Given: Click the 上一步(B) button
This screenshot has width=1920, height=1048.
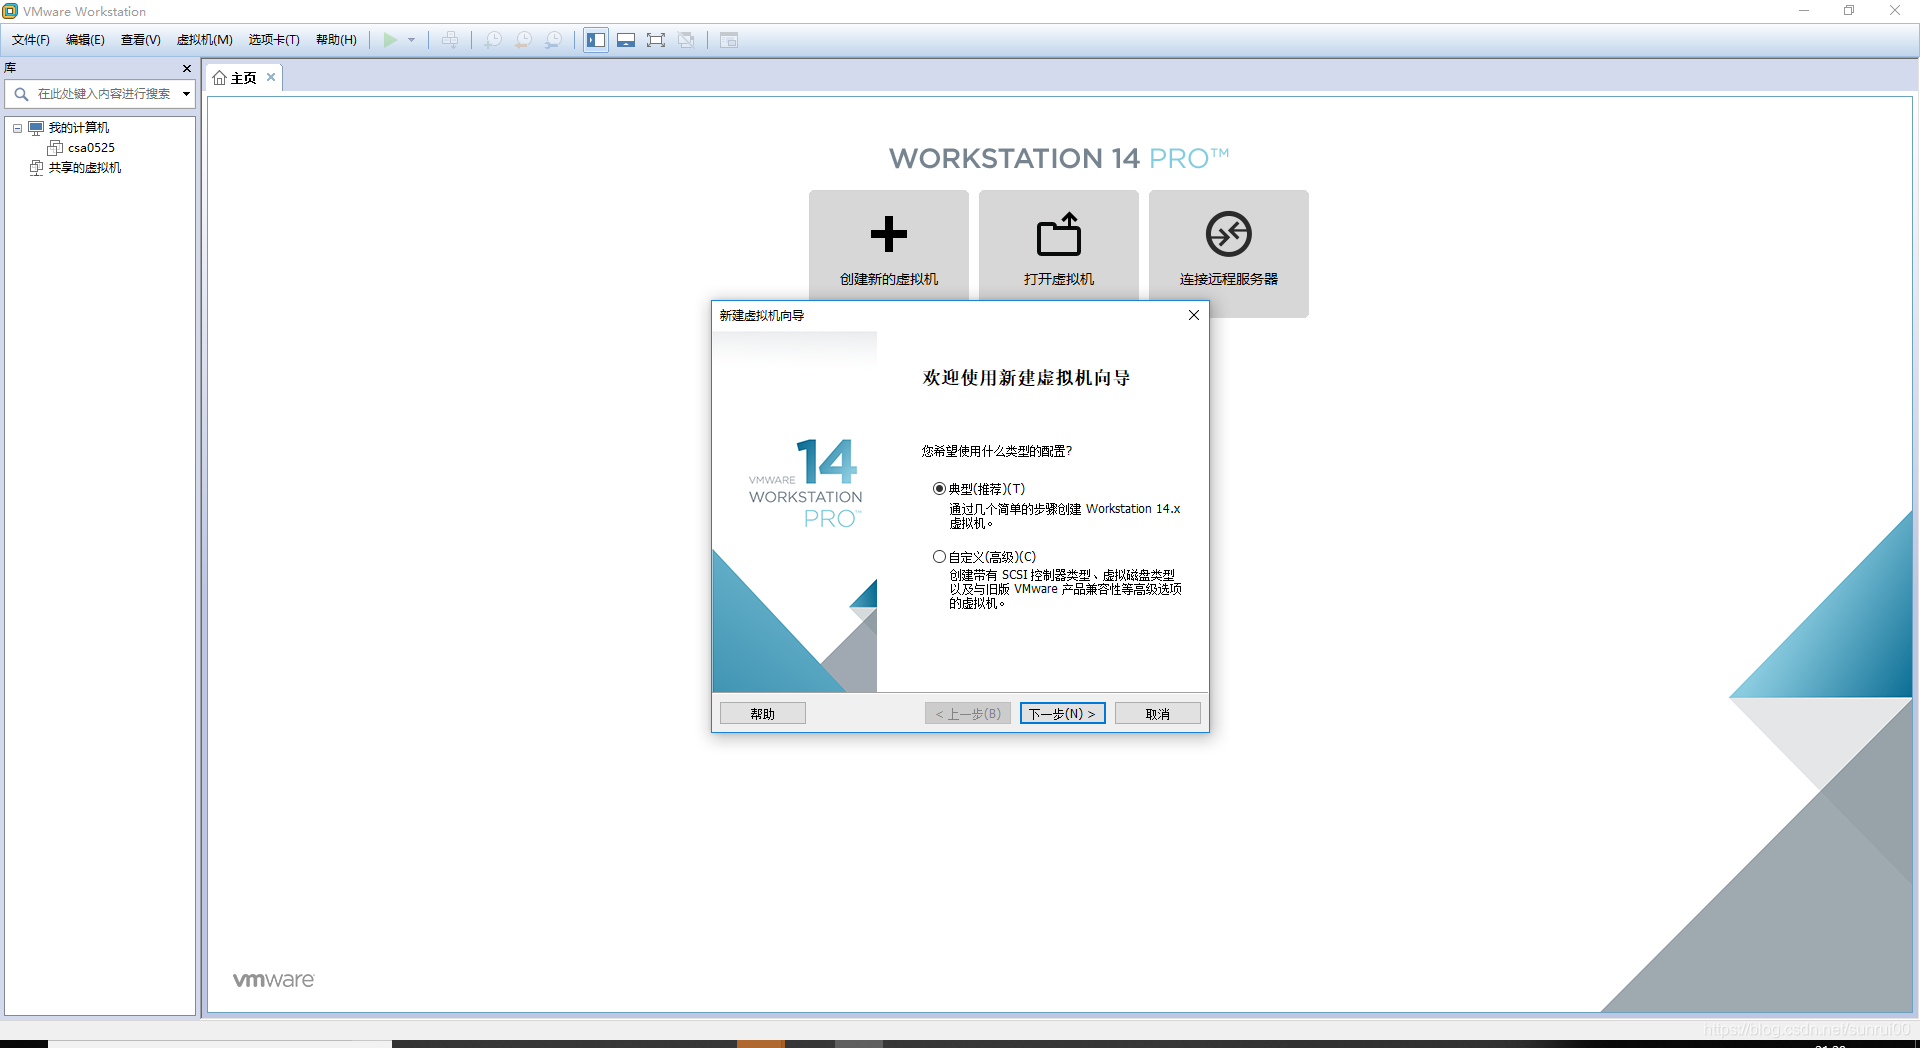Looking at the screenshot, I should 968,714.
